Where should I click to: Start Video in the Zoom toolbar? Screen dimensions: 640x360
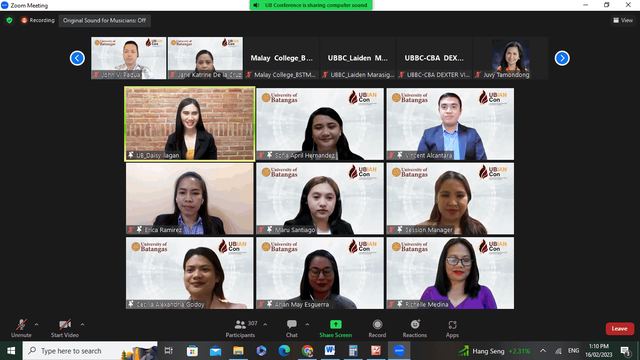coord(64,328)
